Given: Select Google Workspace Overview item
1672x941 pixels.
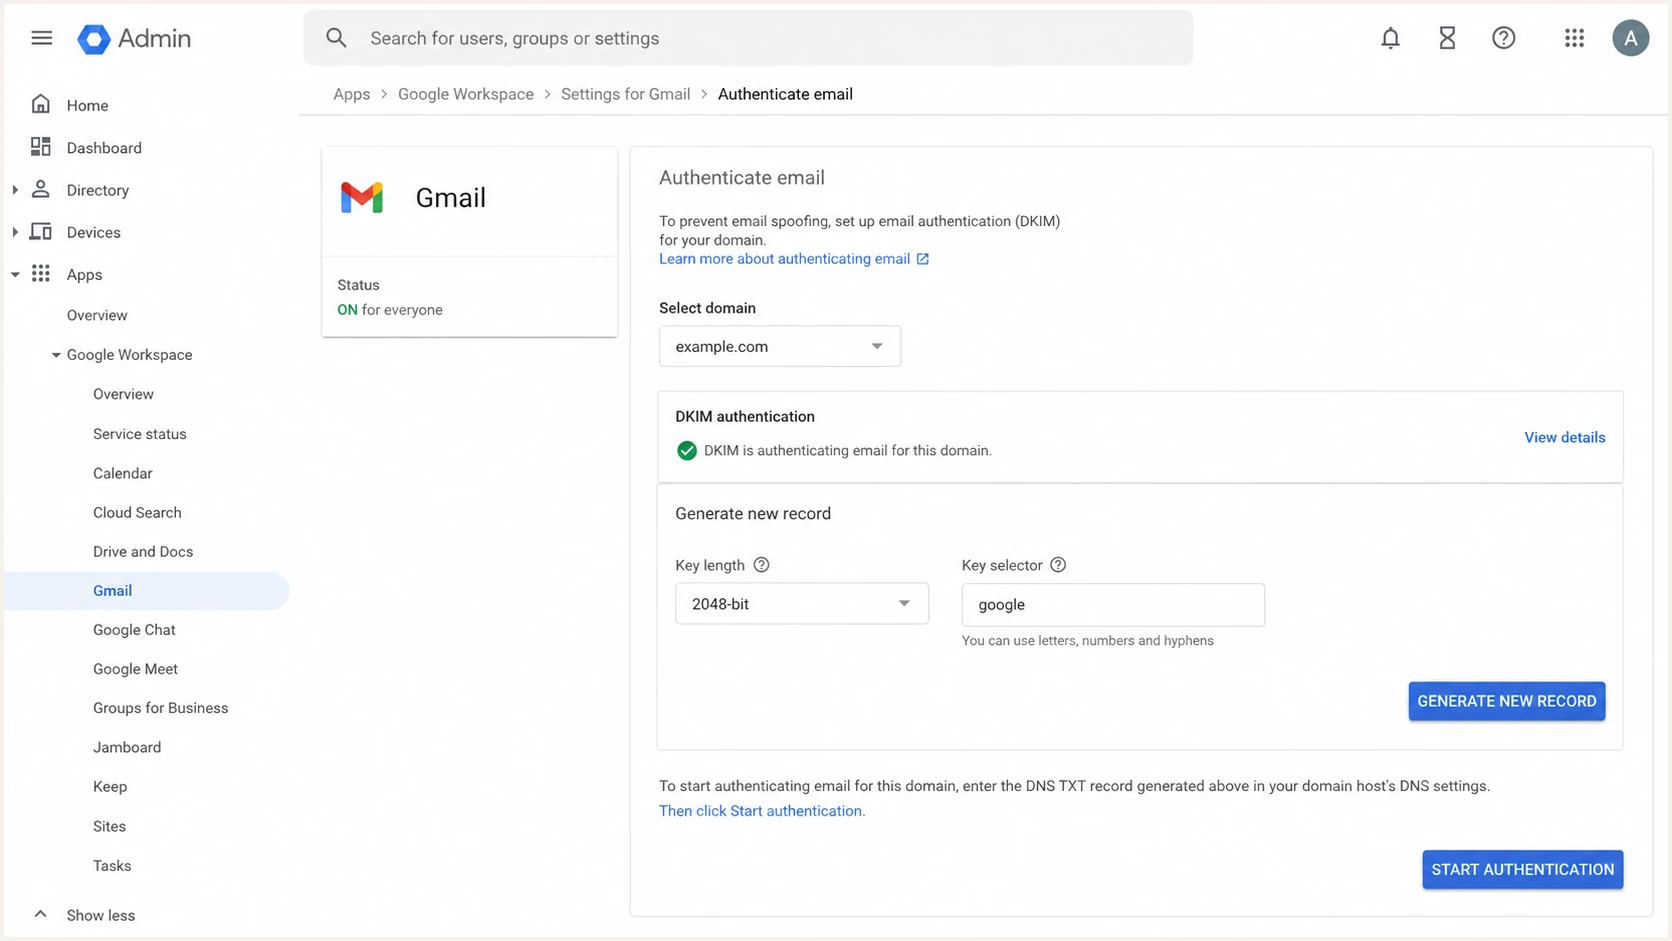Looking at the screenshot, I should (123, 394).
